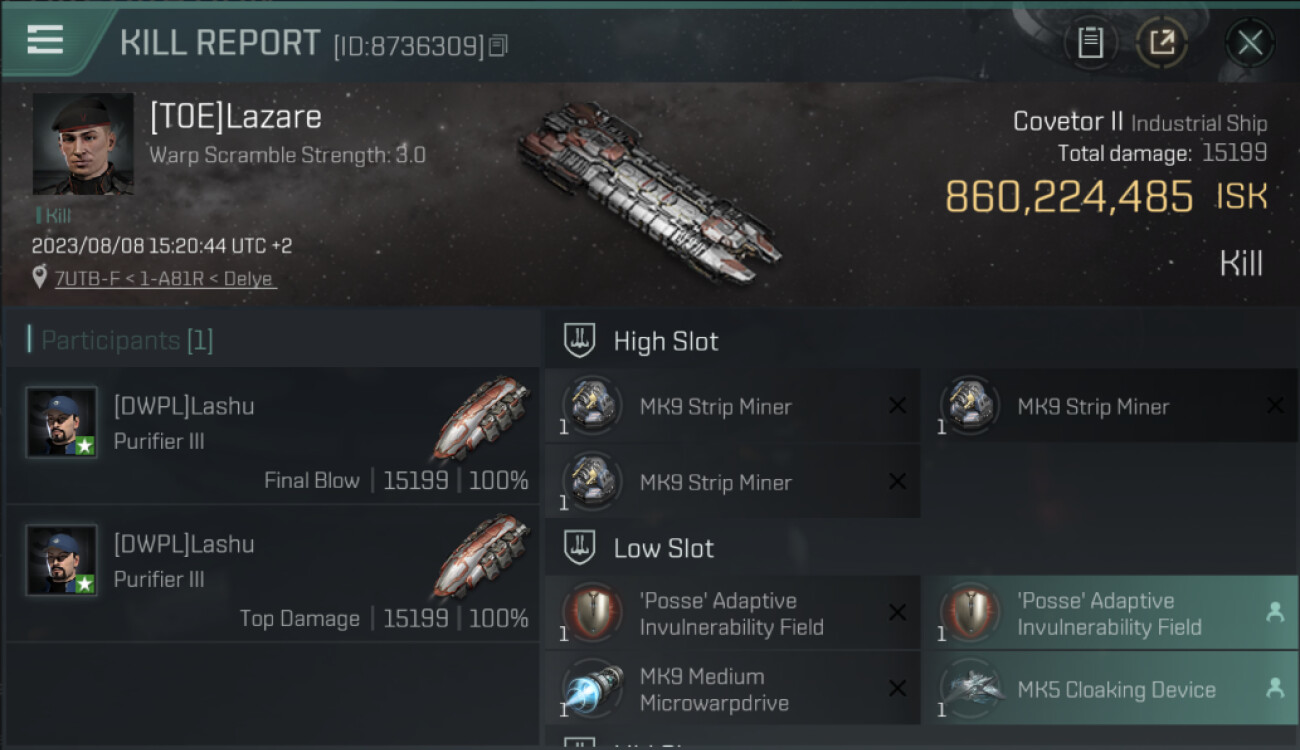Click the Lazare pilot portrait
Image resolution: width=1300 pixels, height=750 pixels.
pos(83,144)
